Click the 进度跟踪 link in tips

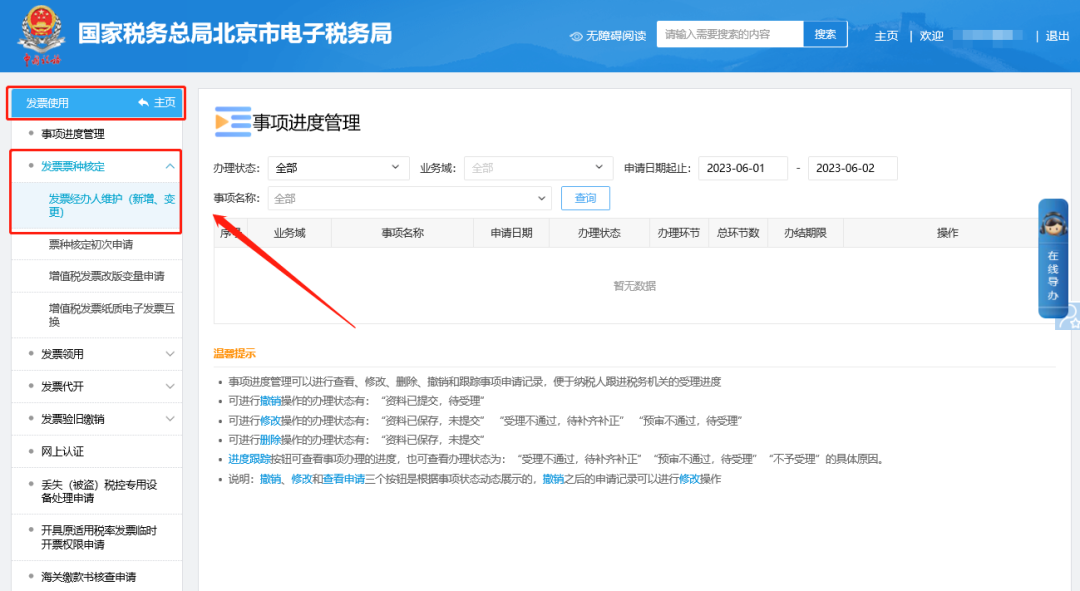pos(249,459)
